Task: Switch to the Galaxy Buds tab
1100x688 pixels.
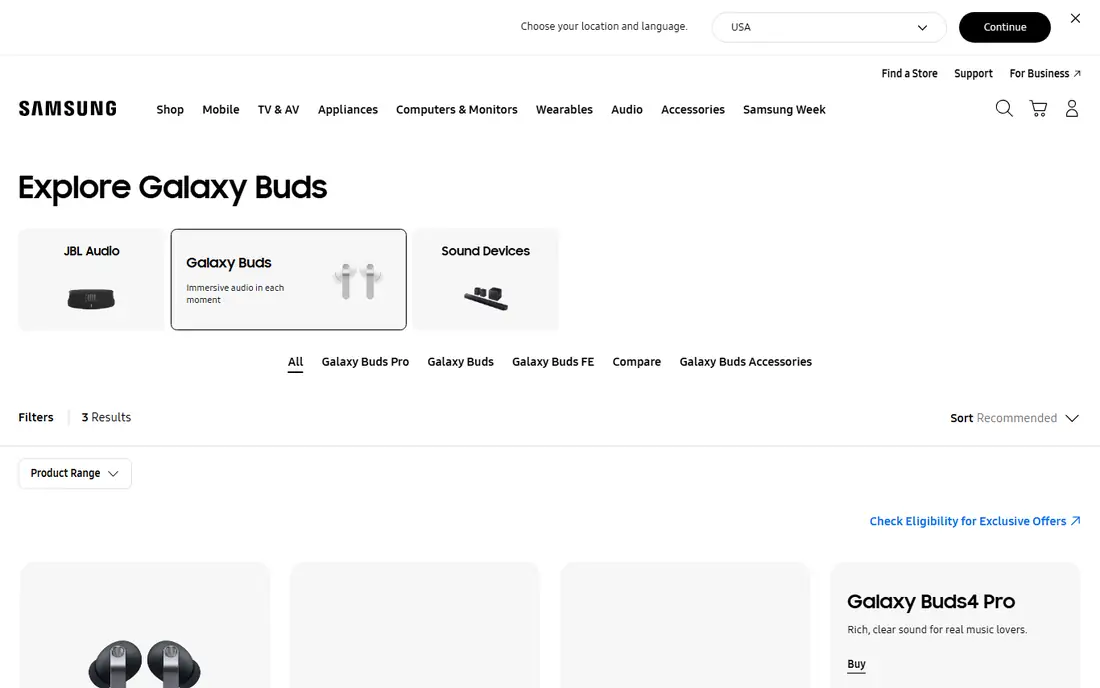Action: click(460, 362)
